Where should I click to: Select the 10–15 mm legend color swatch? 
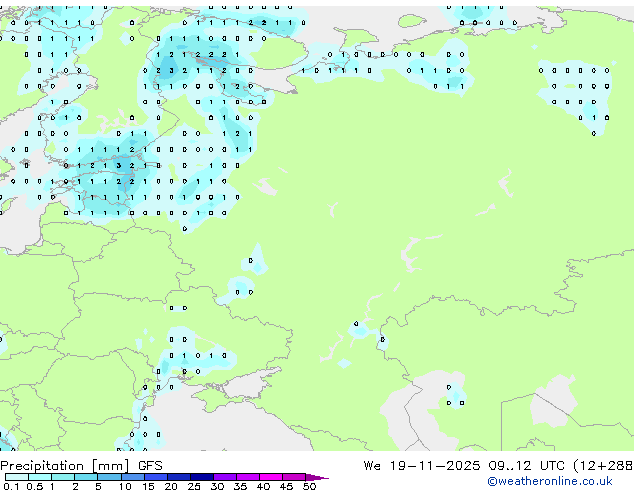point(133,477)
